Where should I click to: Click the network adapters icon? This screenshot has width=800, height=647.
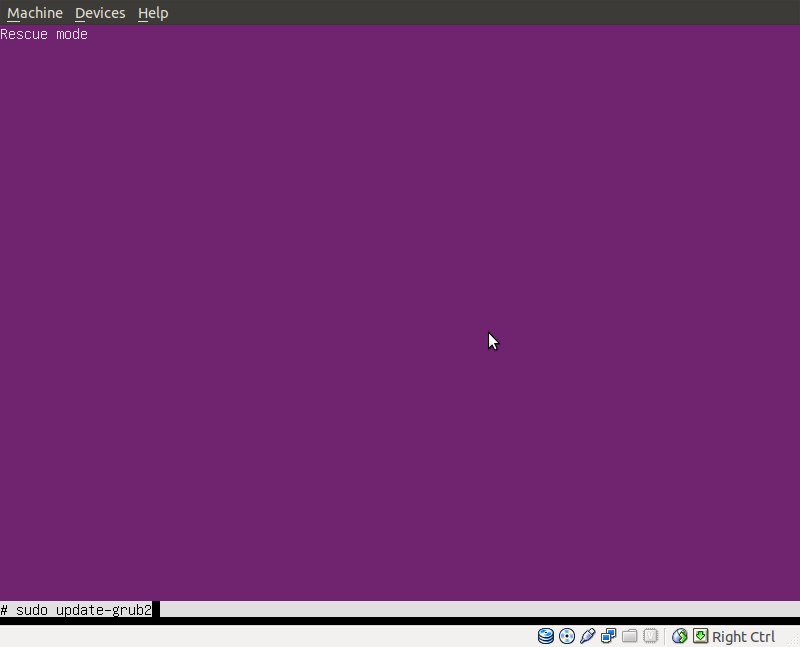coord(609,636)
